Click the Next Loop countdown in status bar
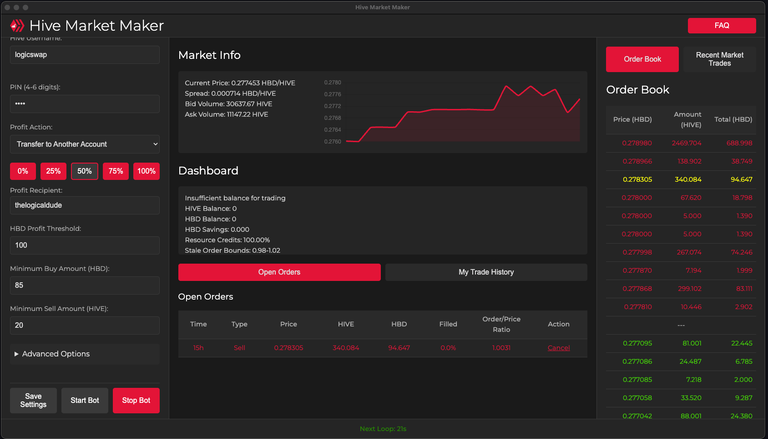Viewport: 768px width, 439px height. click(383, 429)
